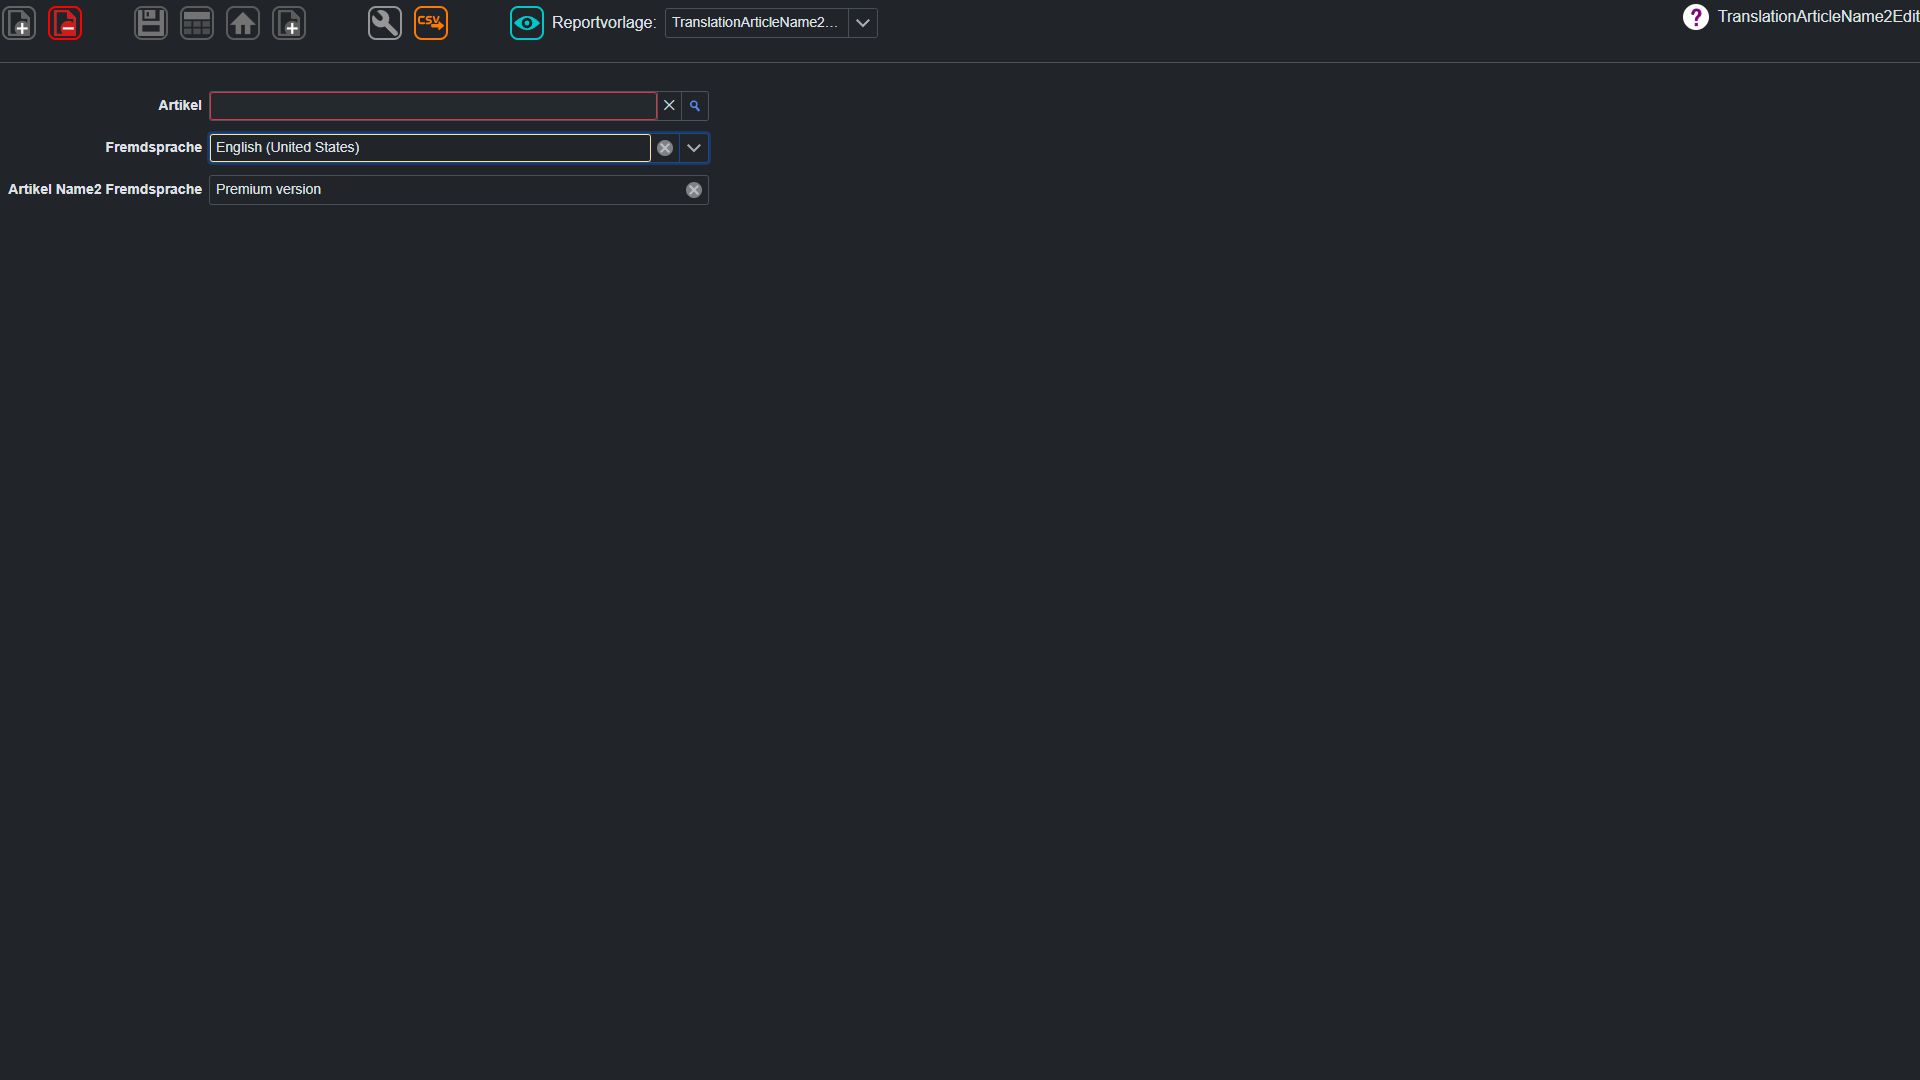Open the table list view icon

coord(197,23)
